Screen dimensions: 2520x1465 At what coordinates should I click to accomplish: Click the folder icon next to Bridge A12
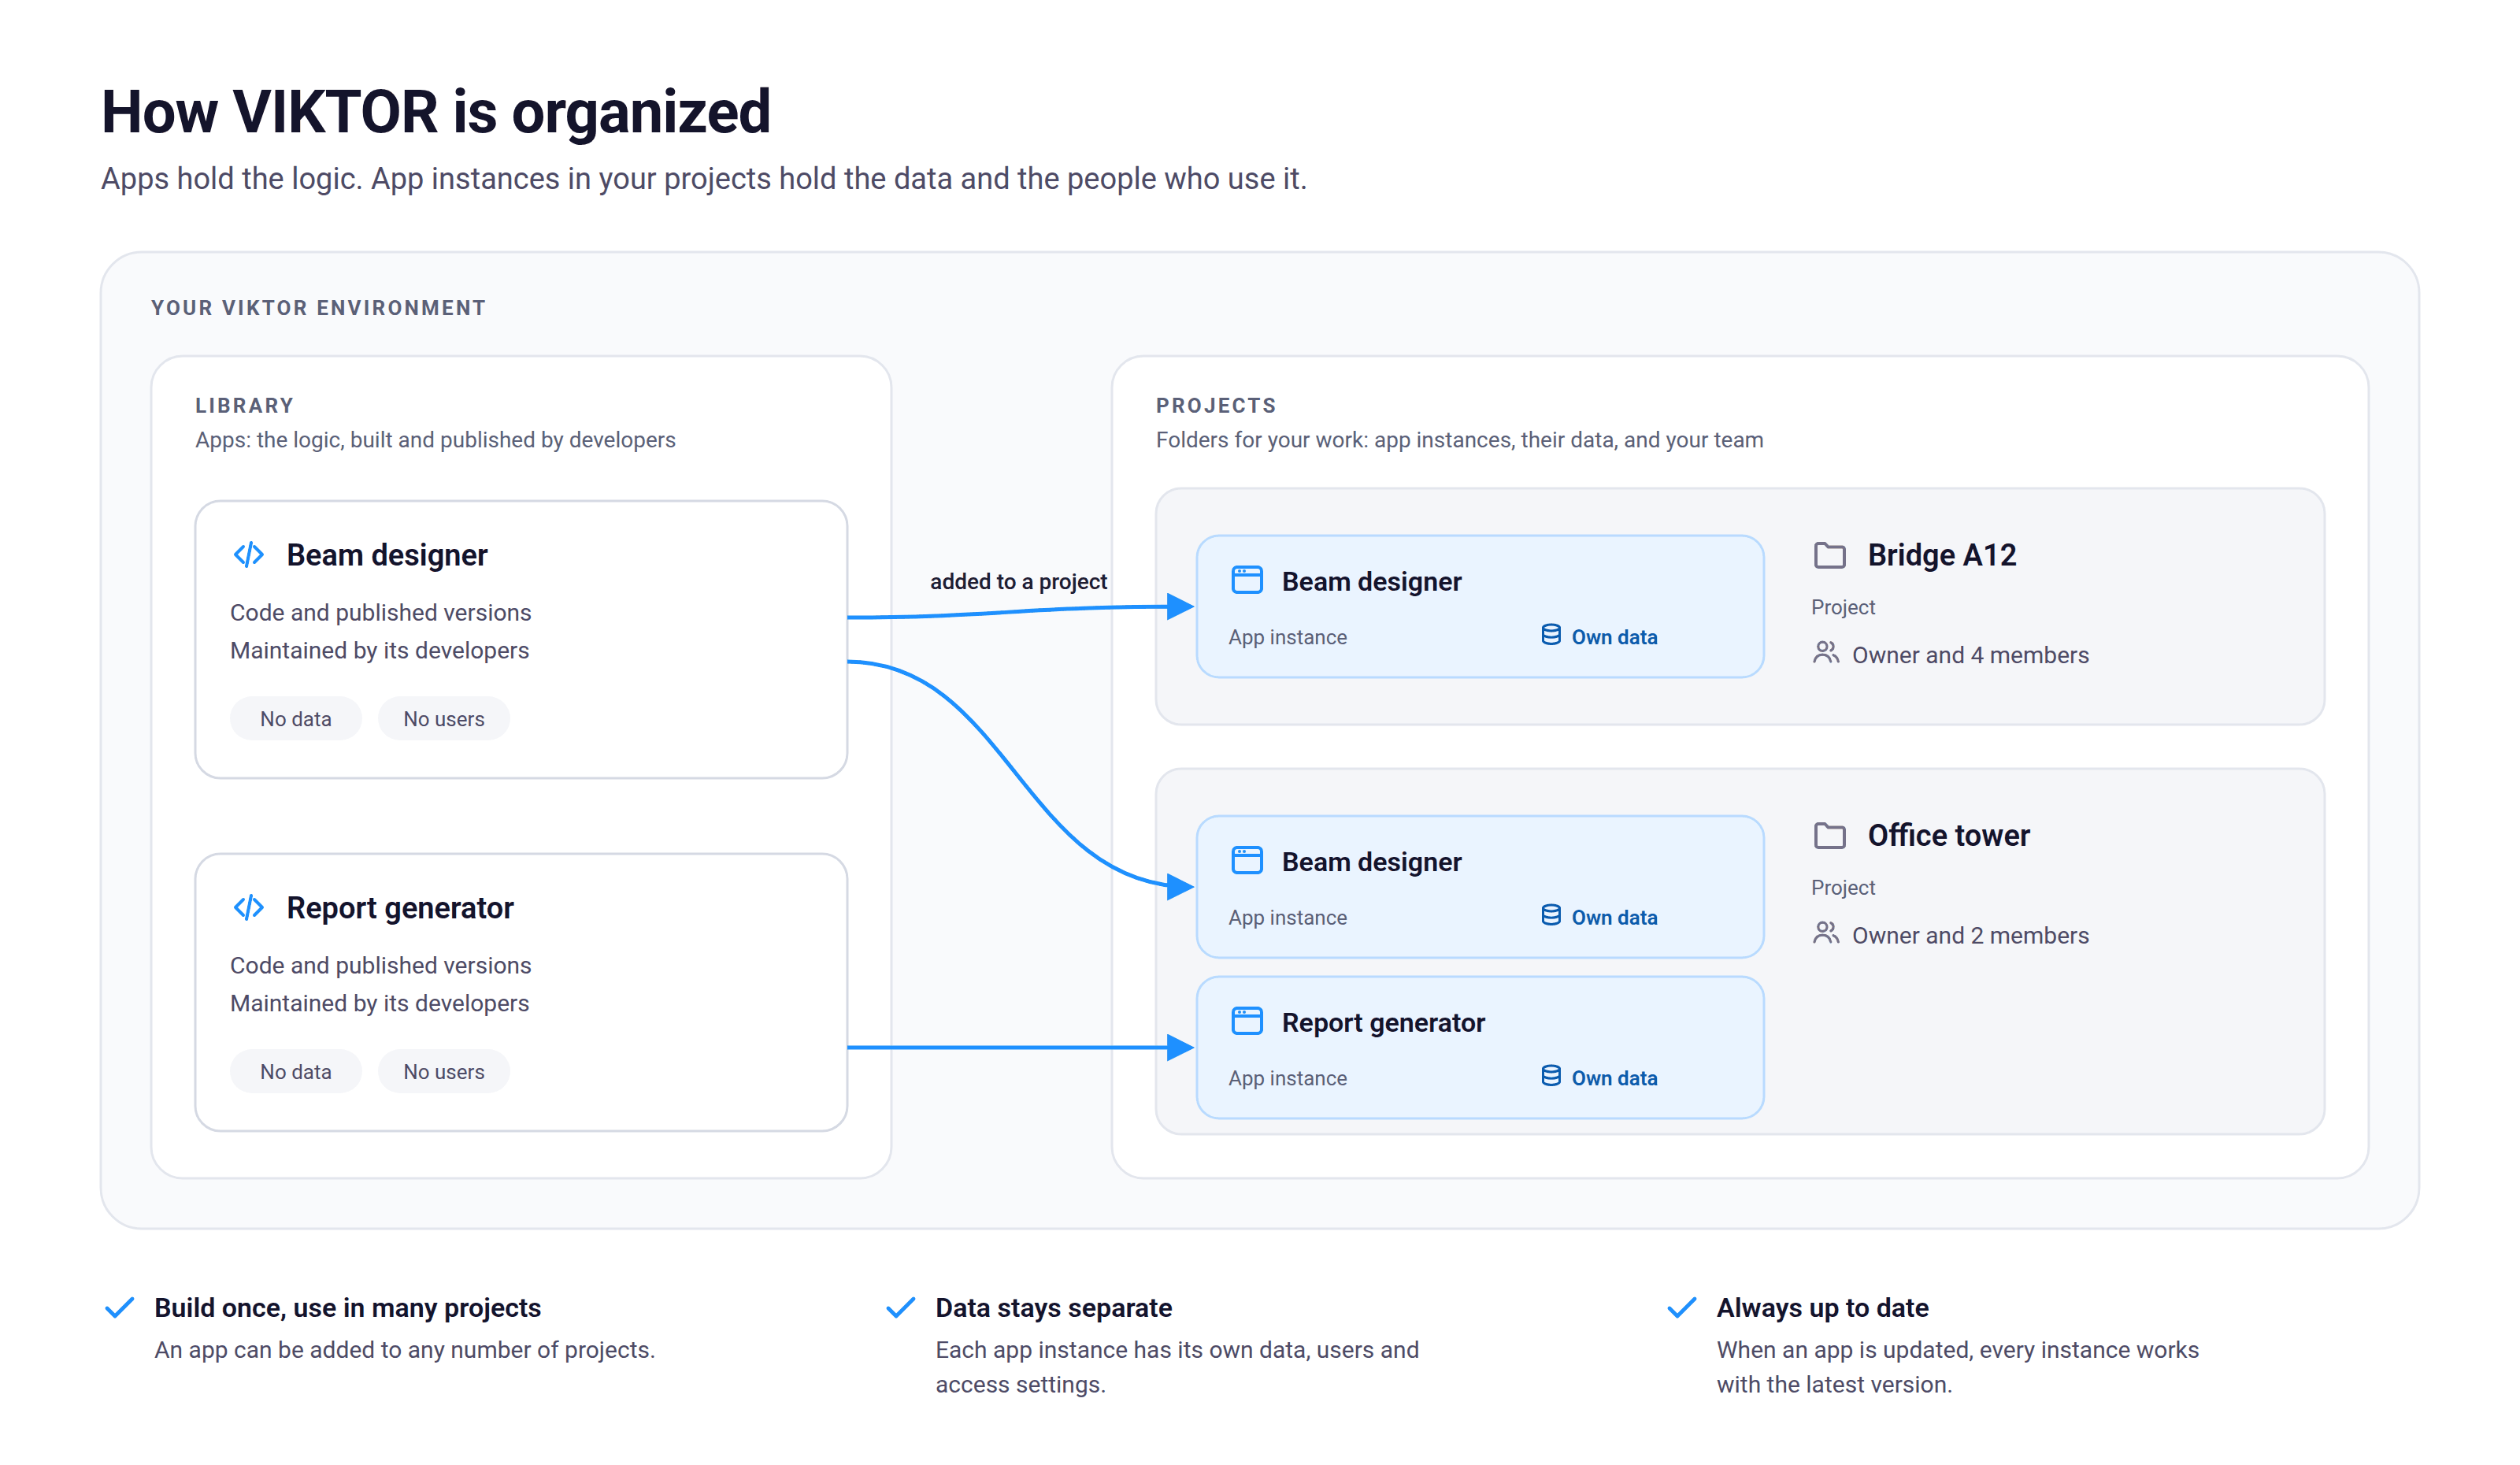1830,555
